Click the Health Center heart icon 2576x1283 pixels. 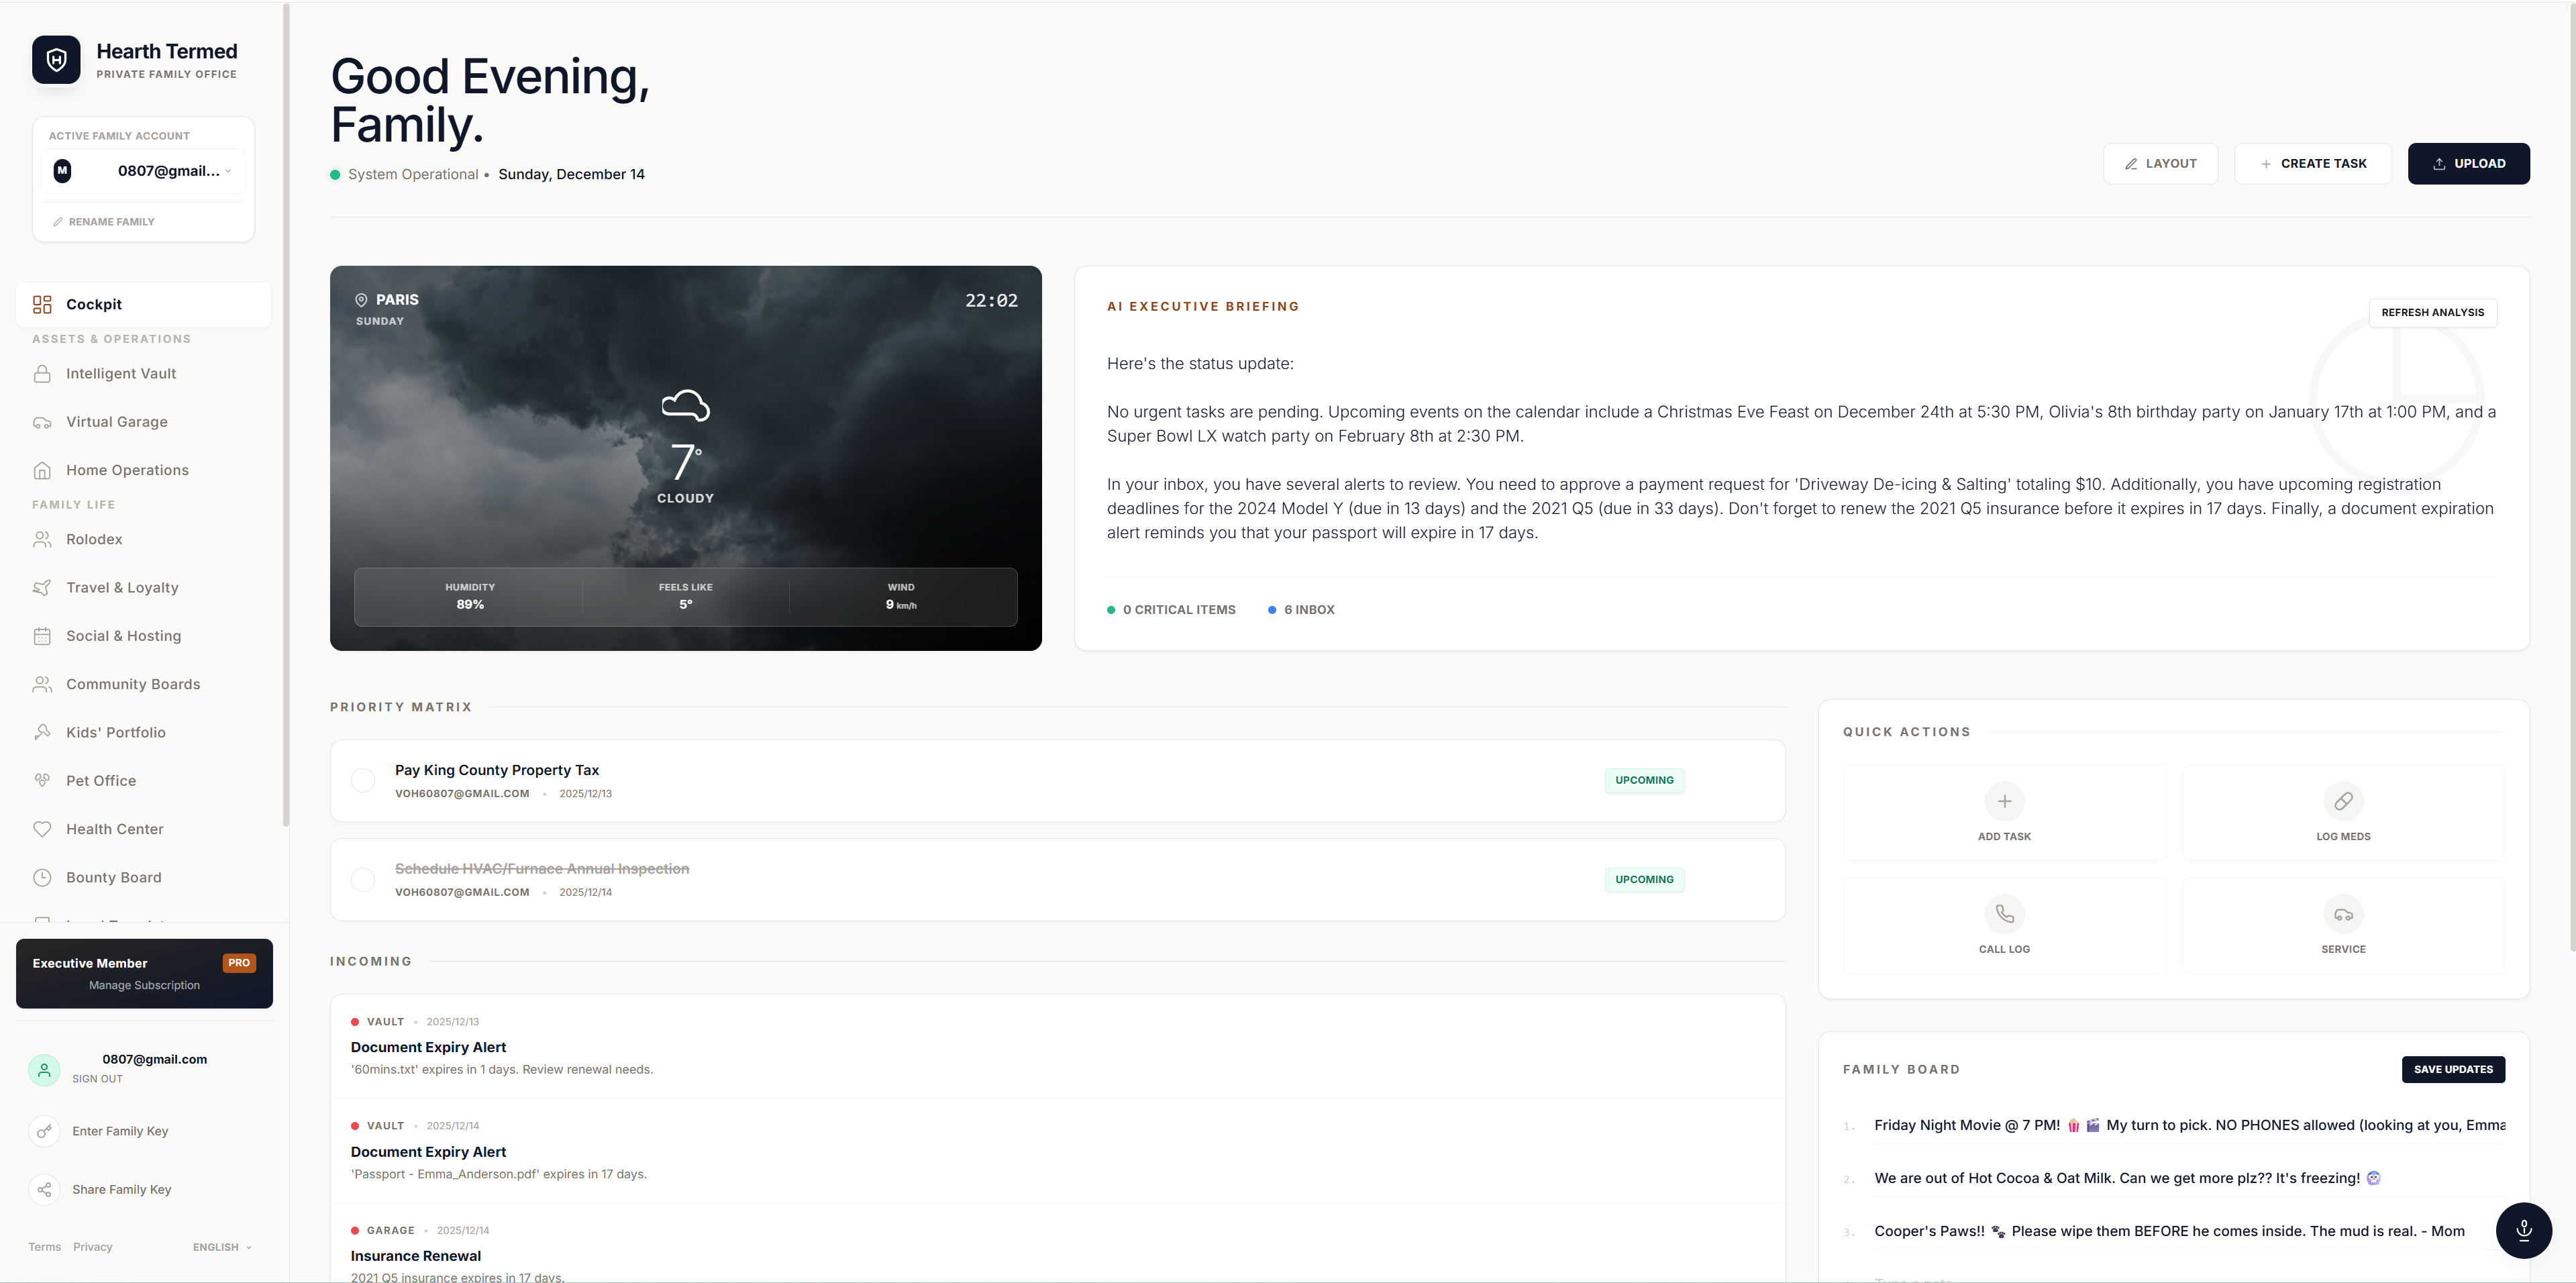[x=43, y=828]
